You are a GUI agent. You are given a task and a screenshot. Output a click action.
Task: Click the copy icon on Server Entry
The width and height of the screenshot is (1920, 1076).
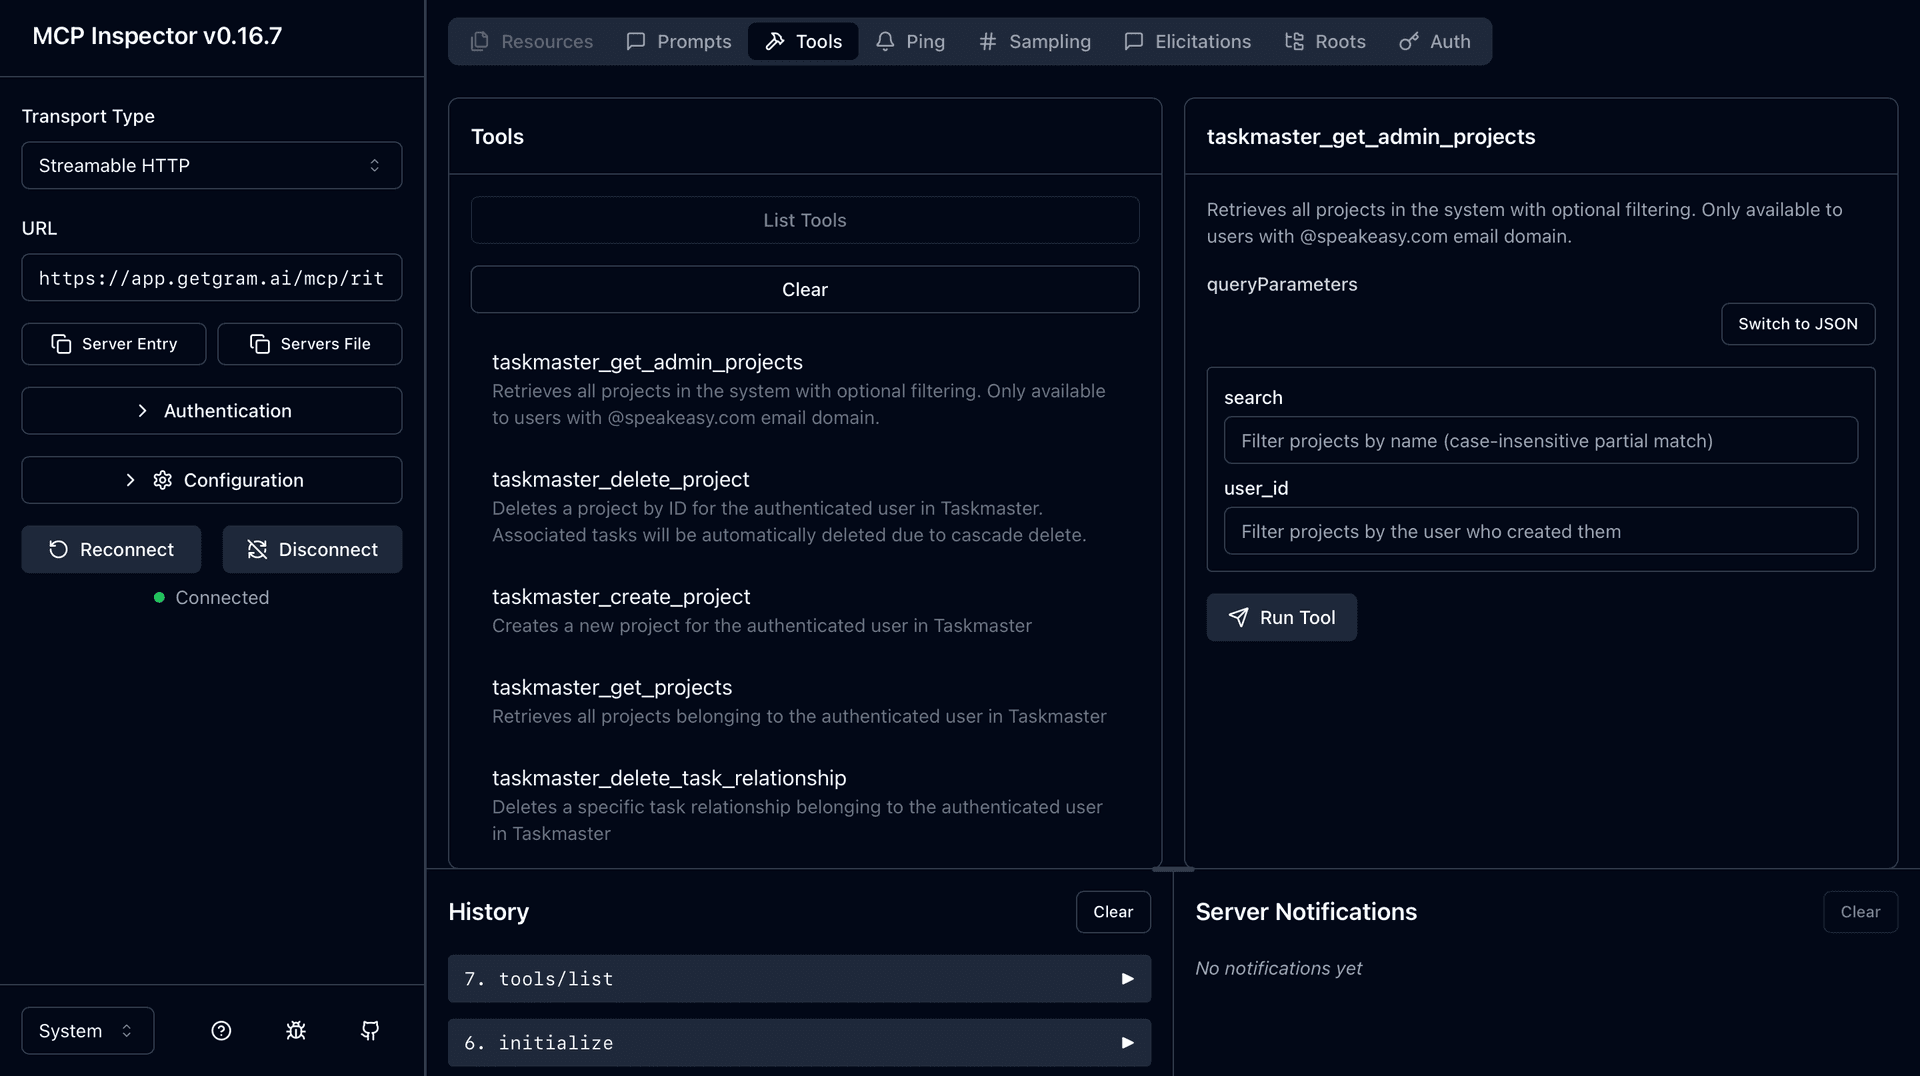[x=62, y=343]
